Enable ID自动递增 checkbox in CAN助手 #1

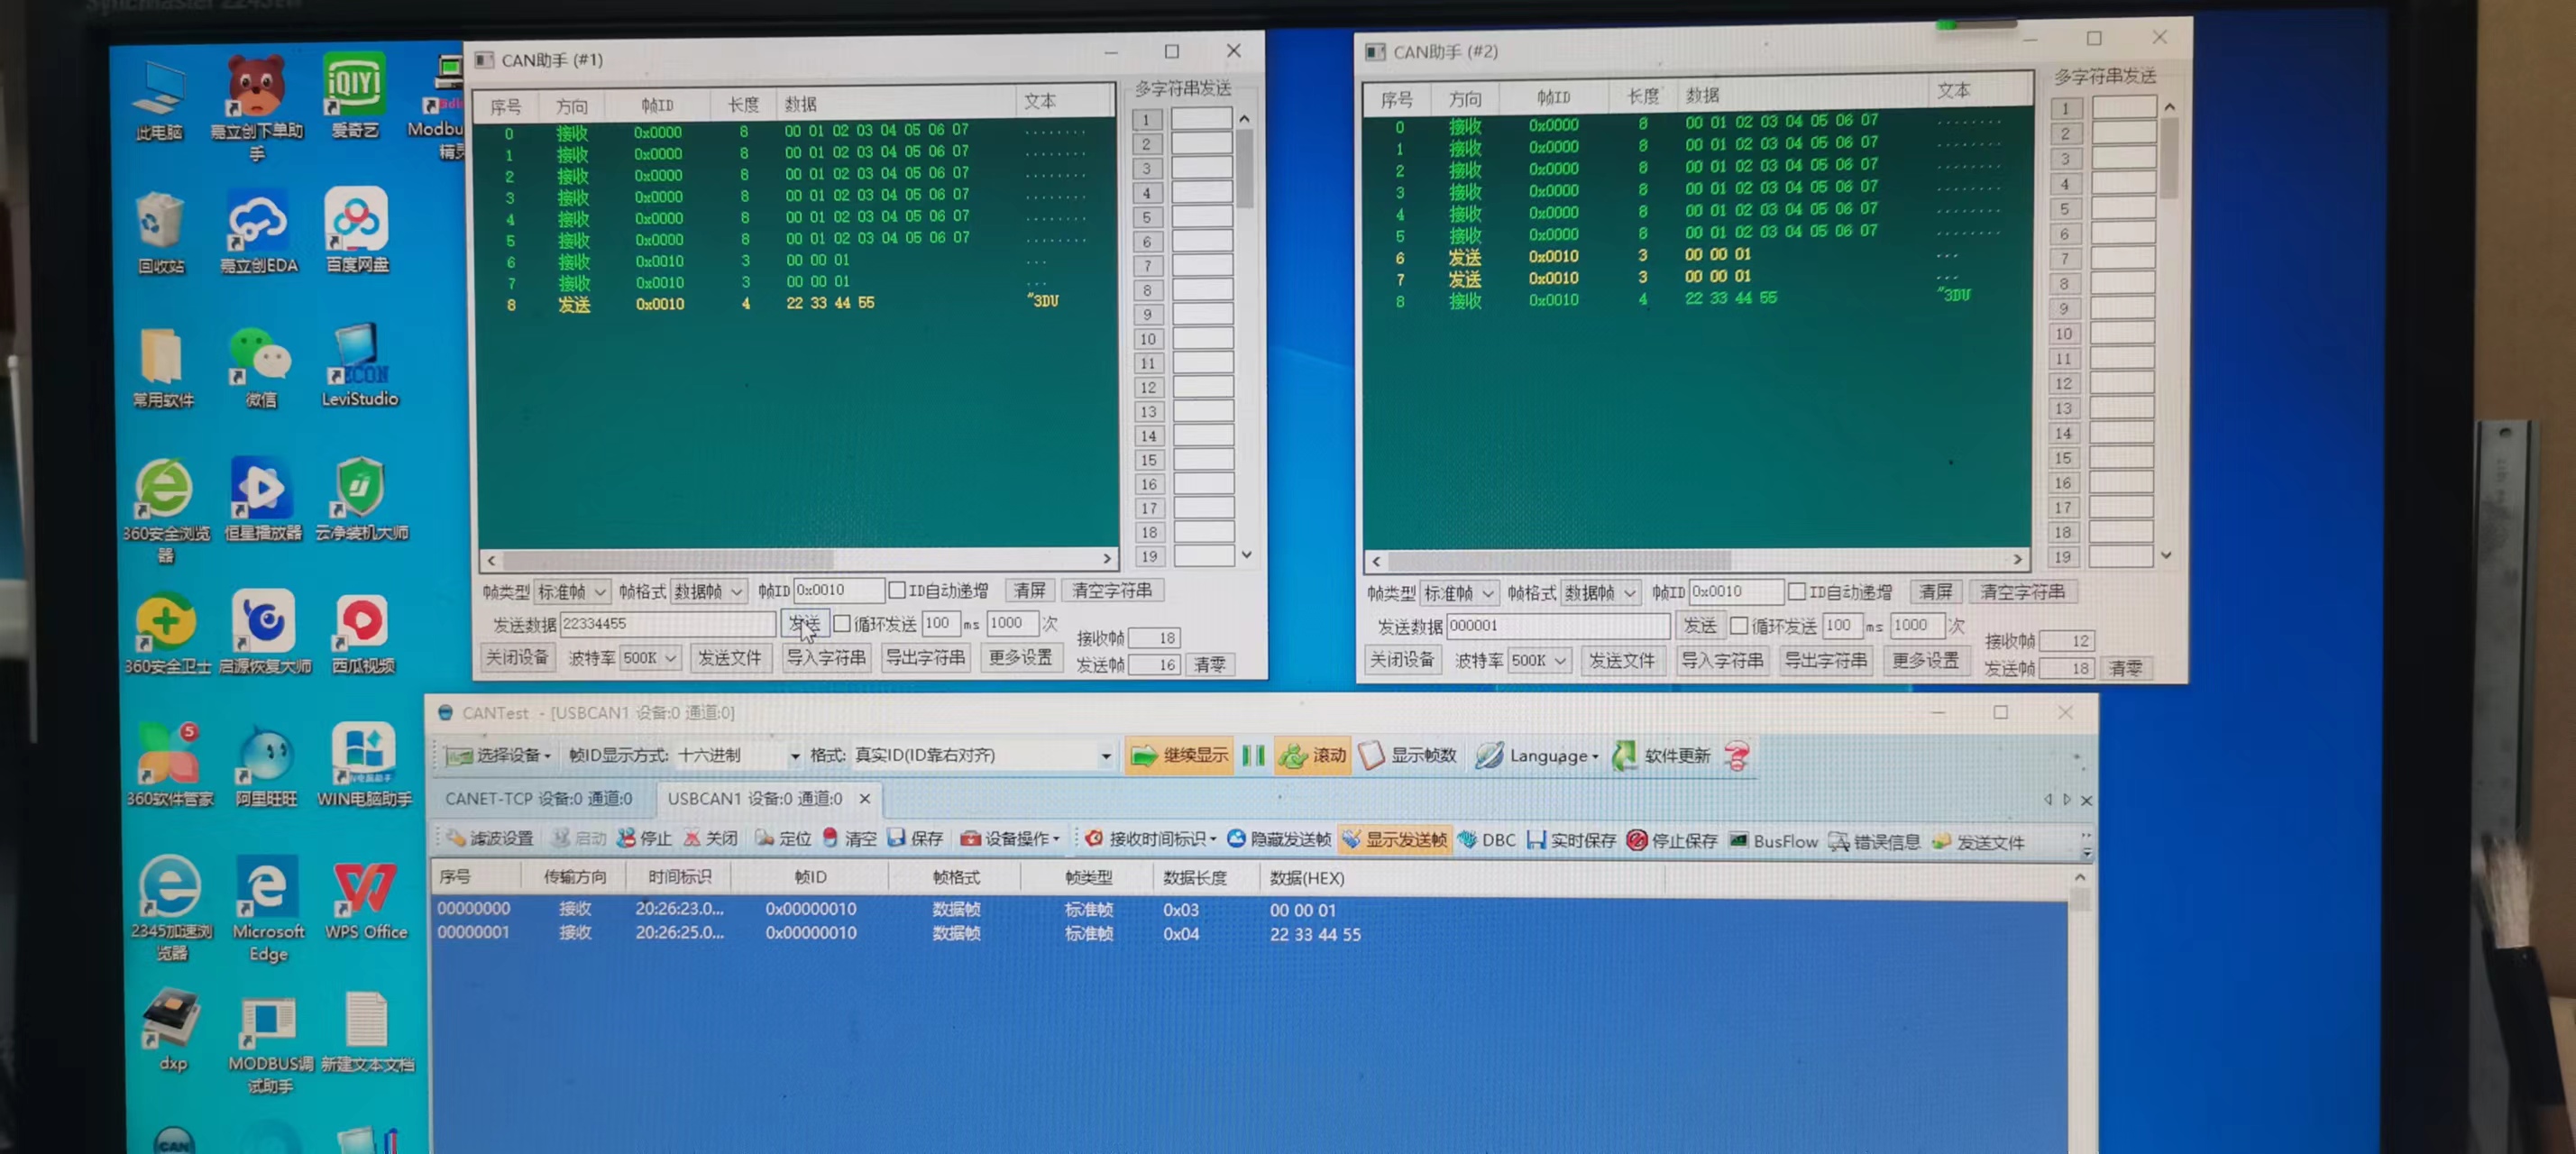[x=897, y=590]
